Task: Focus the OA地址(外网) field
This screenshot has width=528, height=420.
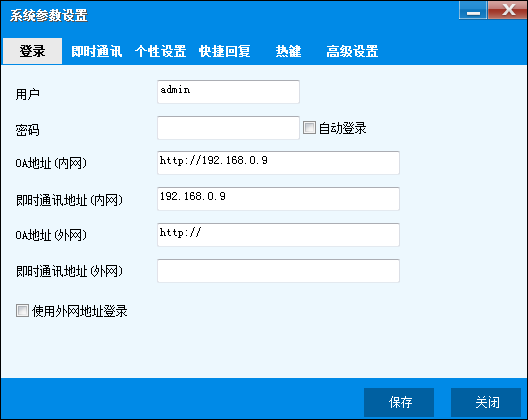Action: tap(278, 235)
